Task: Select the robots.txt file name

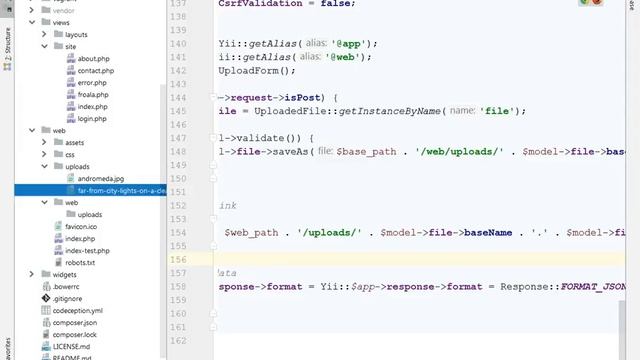Action: (80, 262)
